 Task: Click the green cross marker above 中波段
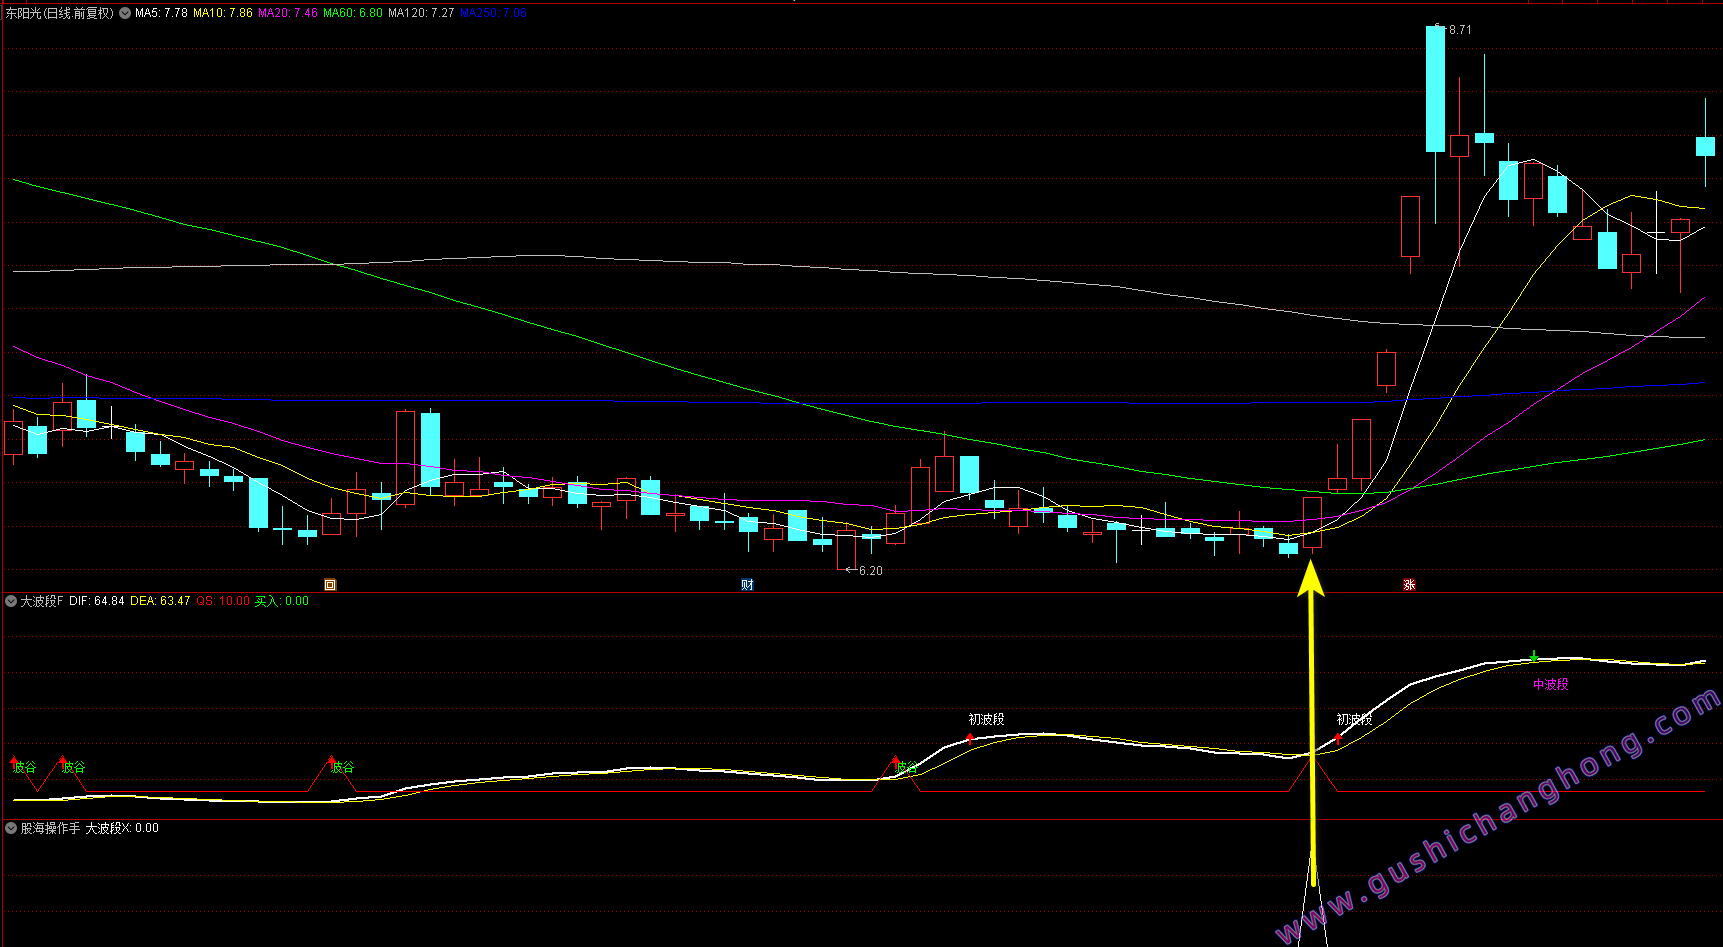(x=1534, y=657)
